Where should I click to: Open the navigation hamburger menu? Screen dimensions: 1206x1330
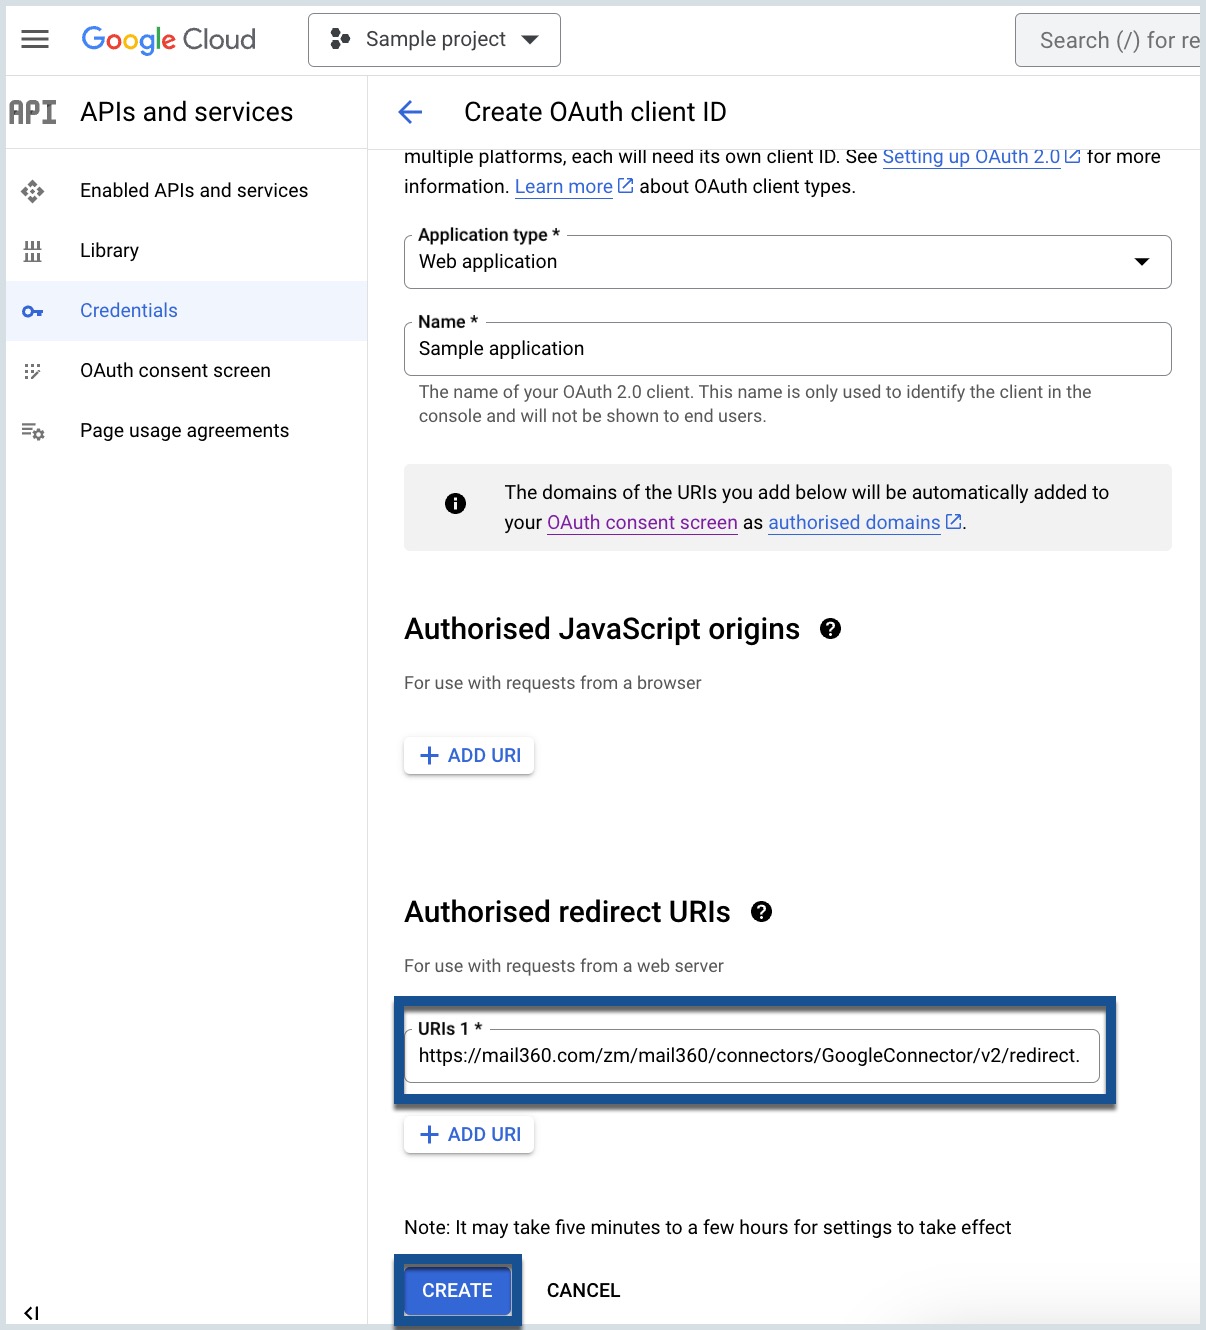click(x=33, y=39)
